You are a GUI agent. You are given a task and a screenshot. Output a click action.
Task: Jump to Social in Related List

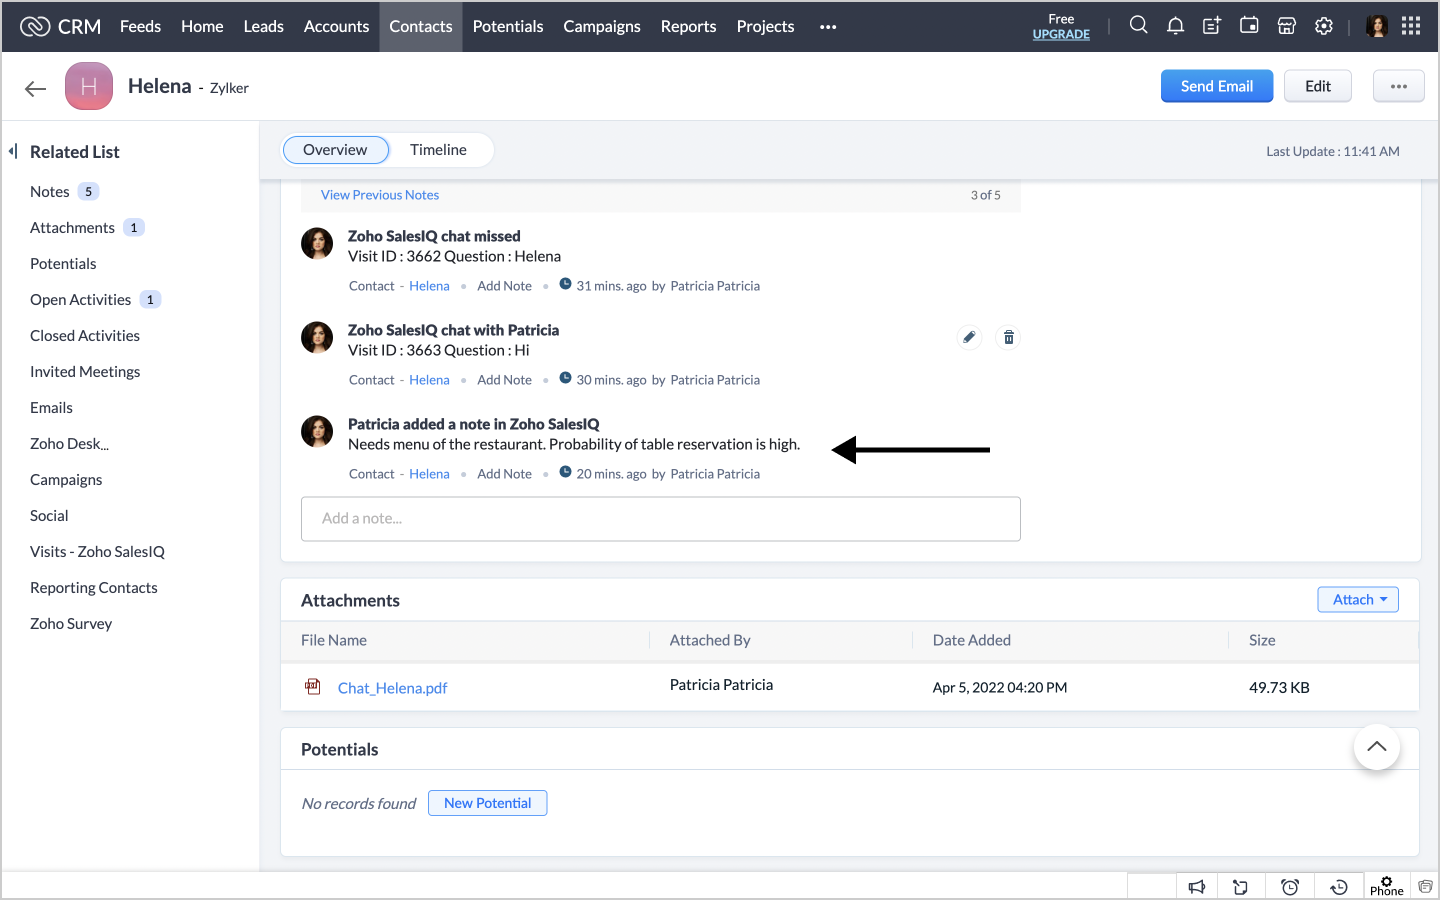50,516
